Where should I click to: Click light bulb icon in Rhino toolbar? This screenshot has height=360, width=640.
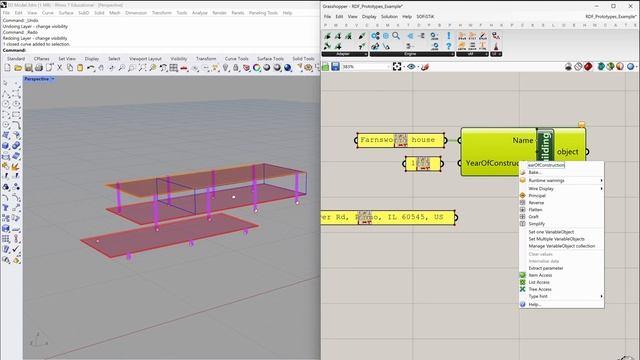tap(226, 68)
